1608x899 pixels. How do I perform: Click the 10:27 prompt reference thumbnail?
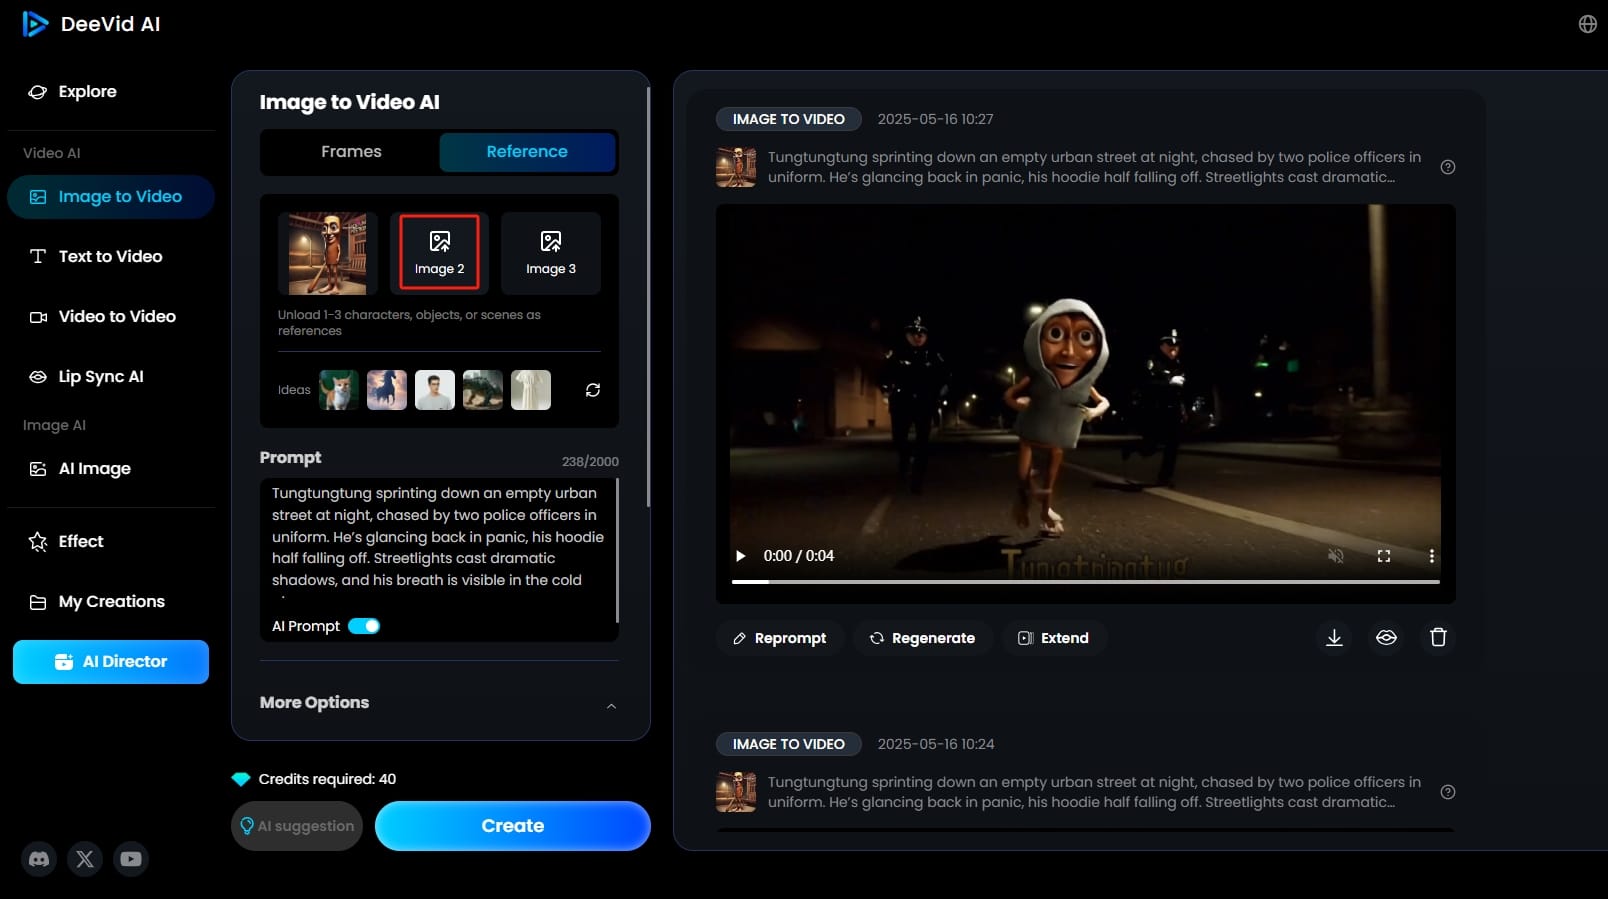pyautogui.click(x=736, y=167)
